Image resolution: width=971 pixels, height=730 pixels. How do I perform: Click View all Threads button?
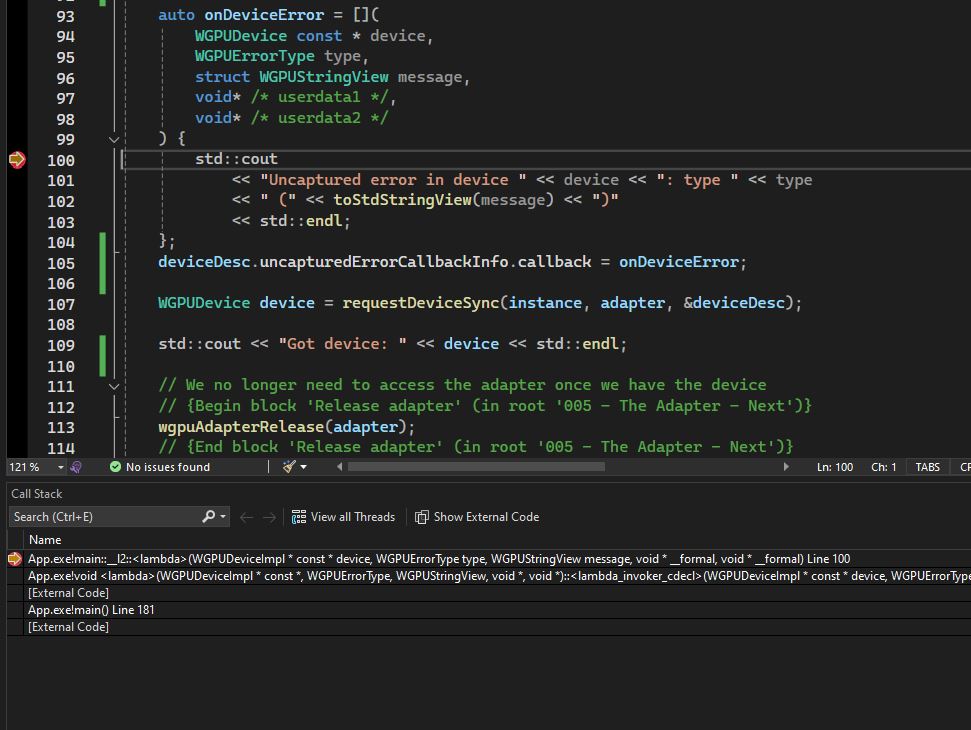343,517
